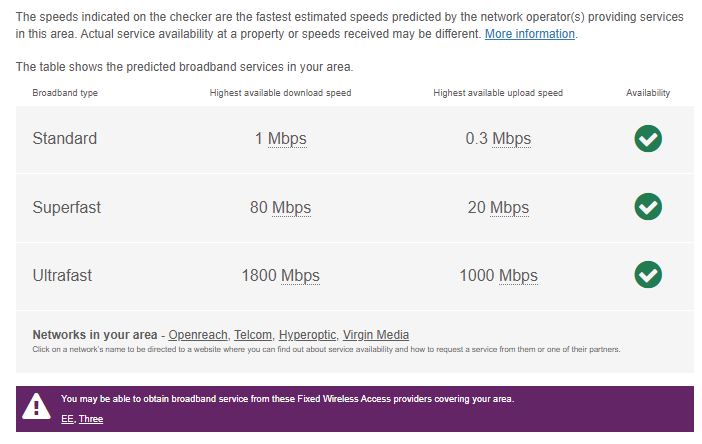Click Mbps abbreviation beside Standard 1 download
Viewport: 702px width, 444px height.
click(x=287, y=139)
